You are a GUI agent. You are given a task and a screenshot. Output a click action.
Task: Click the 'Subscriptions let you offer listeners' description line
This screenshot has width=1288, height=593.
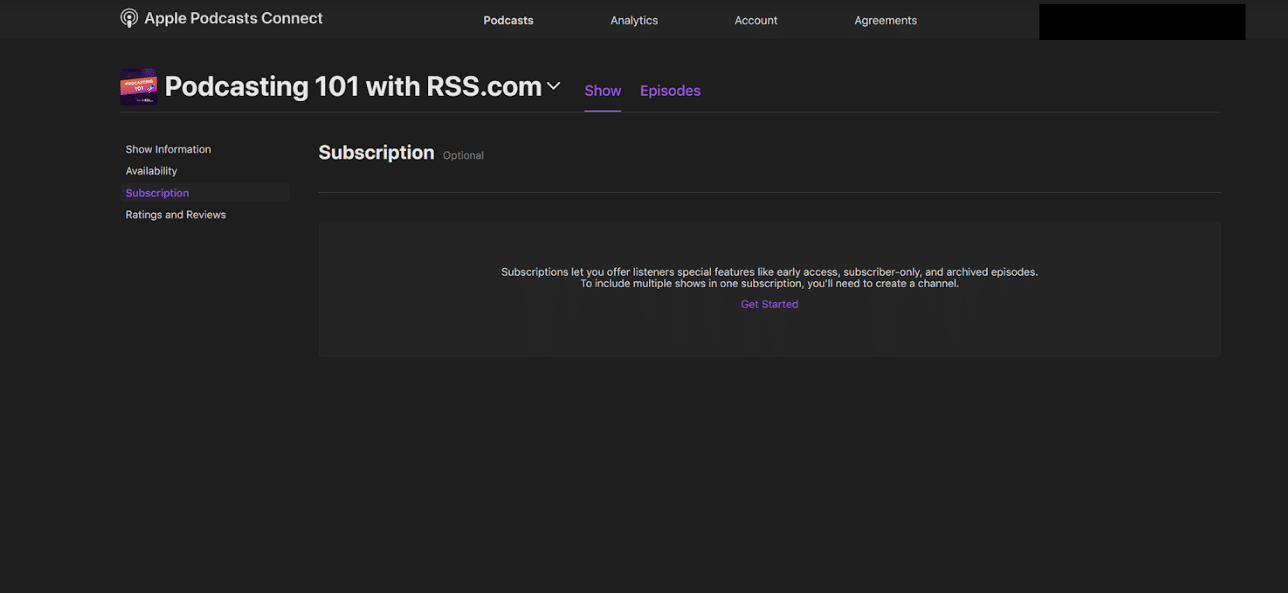769,272
